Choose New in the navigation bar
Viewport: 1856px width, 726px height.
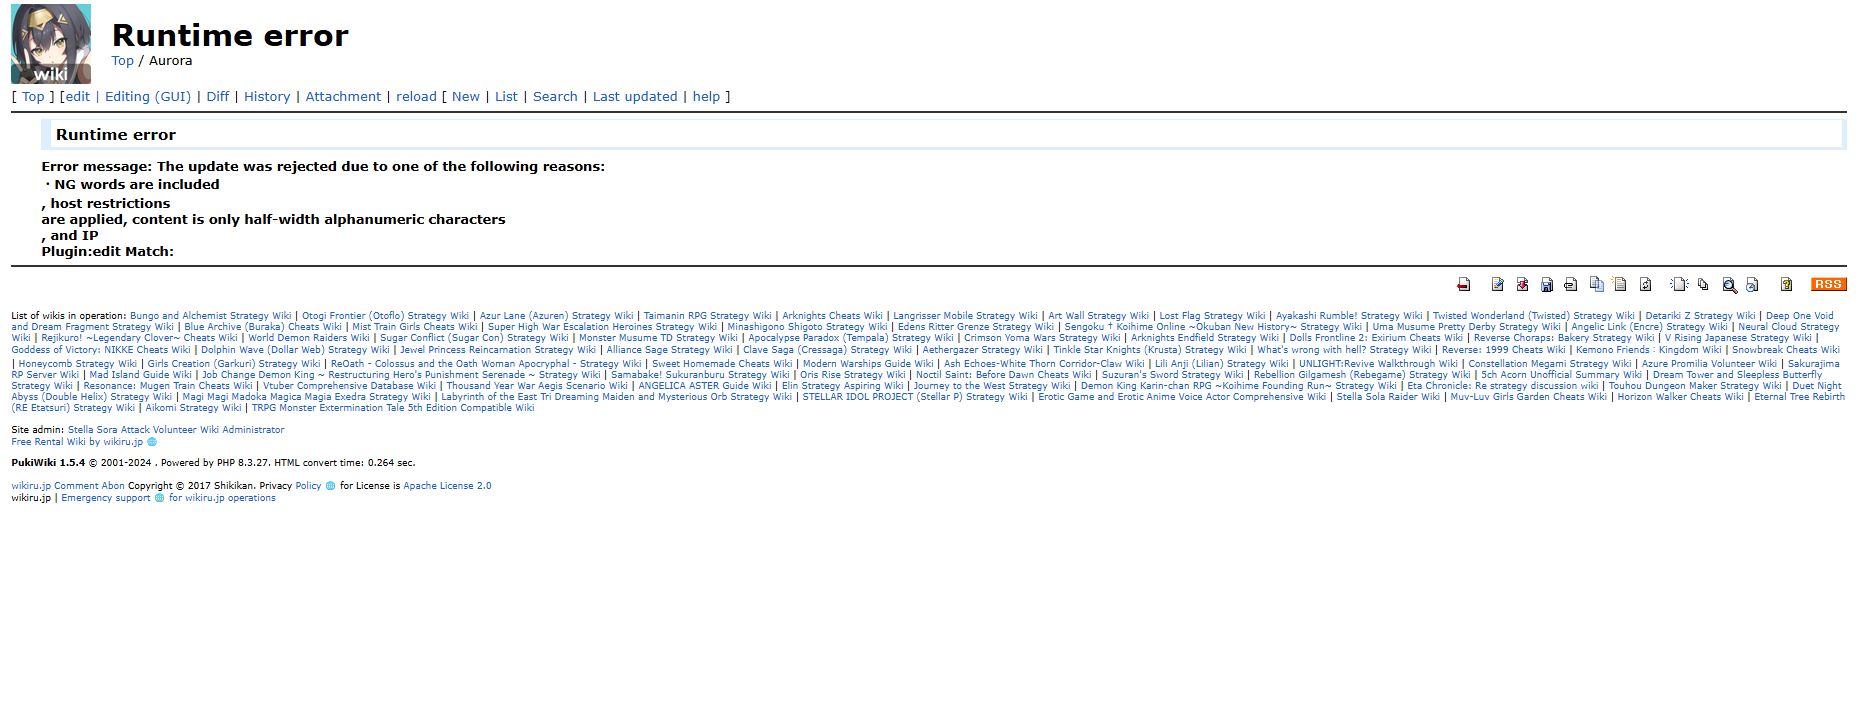click(x=466, y=97)
